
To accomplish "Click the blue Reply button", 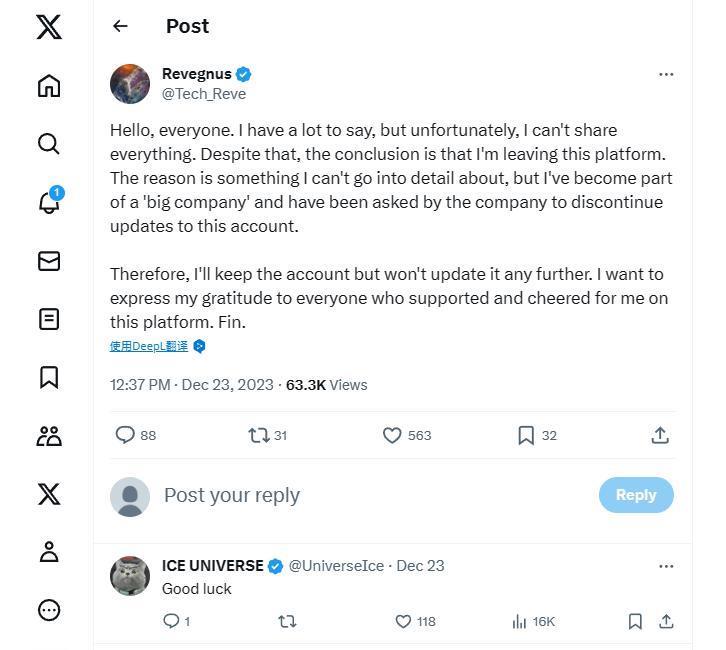I will pyautogui.click(x=635, y=495).
